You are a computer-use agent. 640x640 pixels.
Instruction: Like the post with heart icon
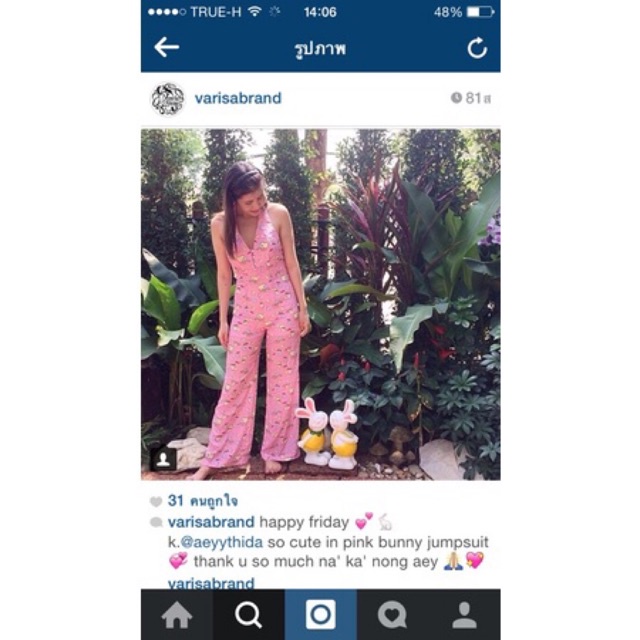(x=156, y=502)
